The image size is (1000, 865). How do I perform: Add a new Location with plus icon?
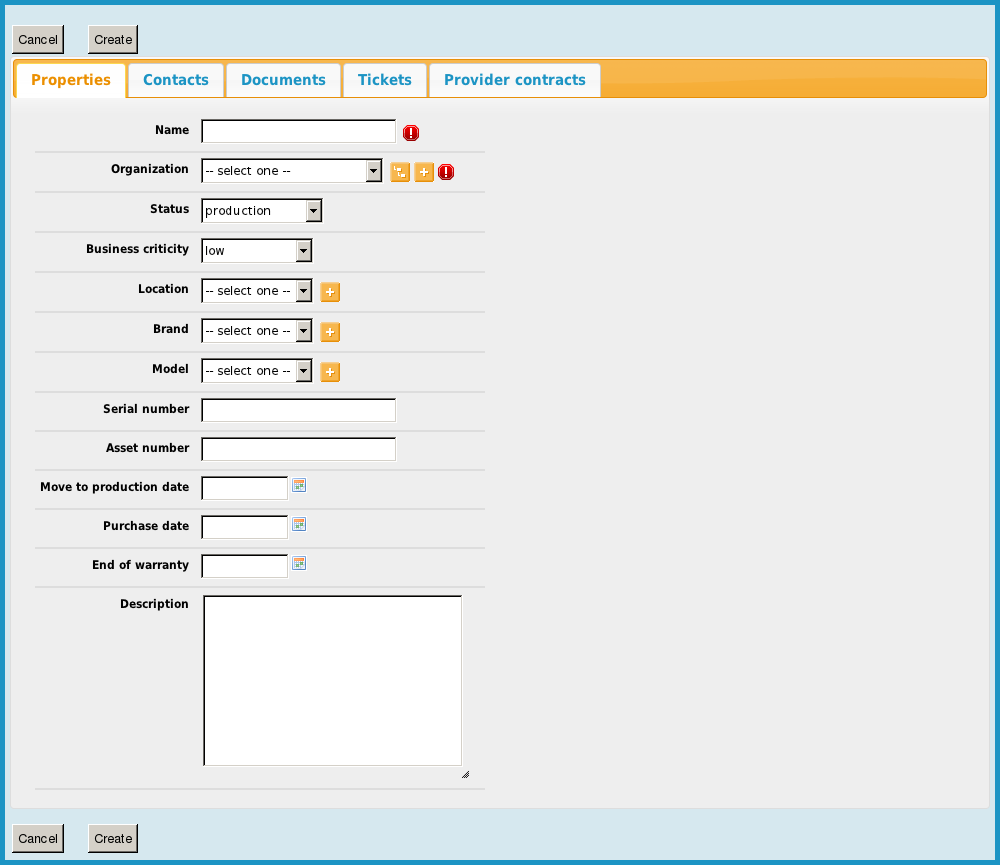click(x=330, y=292)
